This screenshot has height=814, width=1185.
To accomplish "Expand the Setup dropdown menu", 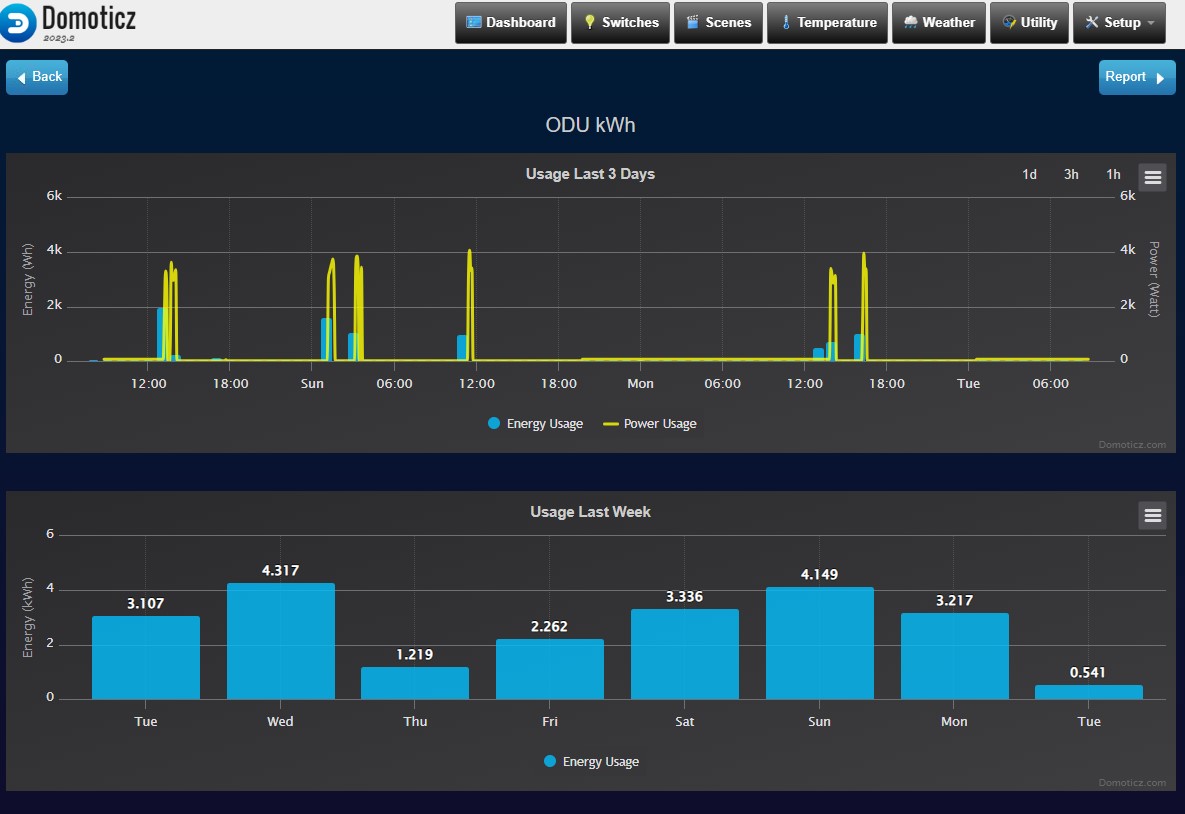I will (x=1119, y=23).
